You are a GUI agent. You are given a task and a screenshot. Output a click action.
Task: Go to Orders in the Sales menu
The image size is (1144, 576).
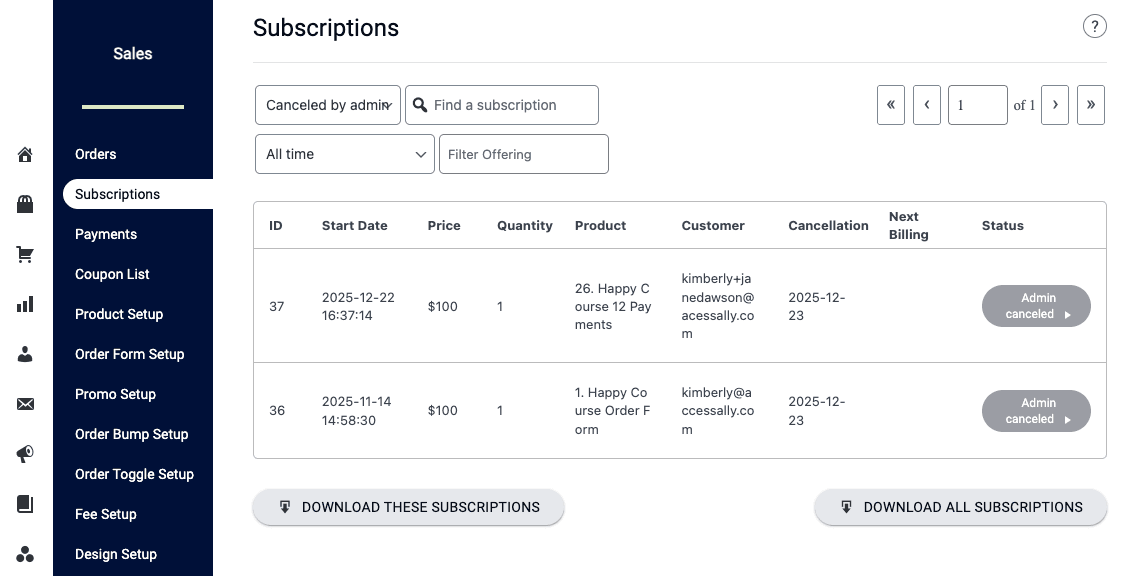[x=96, y=154]
